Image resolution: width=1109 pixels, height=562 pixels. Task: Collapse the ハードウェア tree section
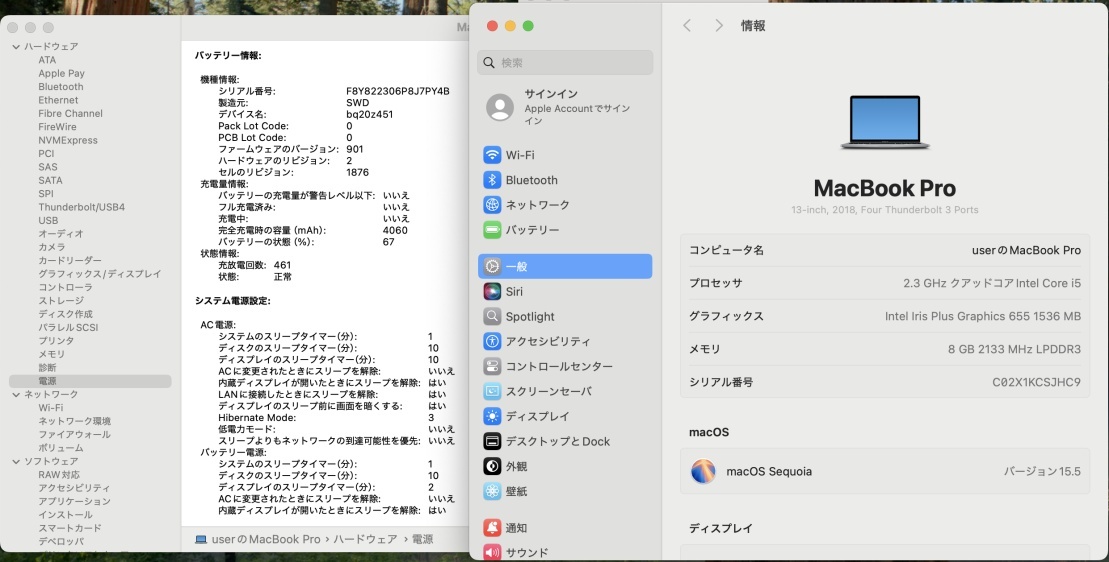pos(16,47)
